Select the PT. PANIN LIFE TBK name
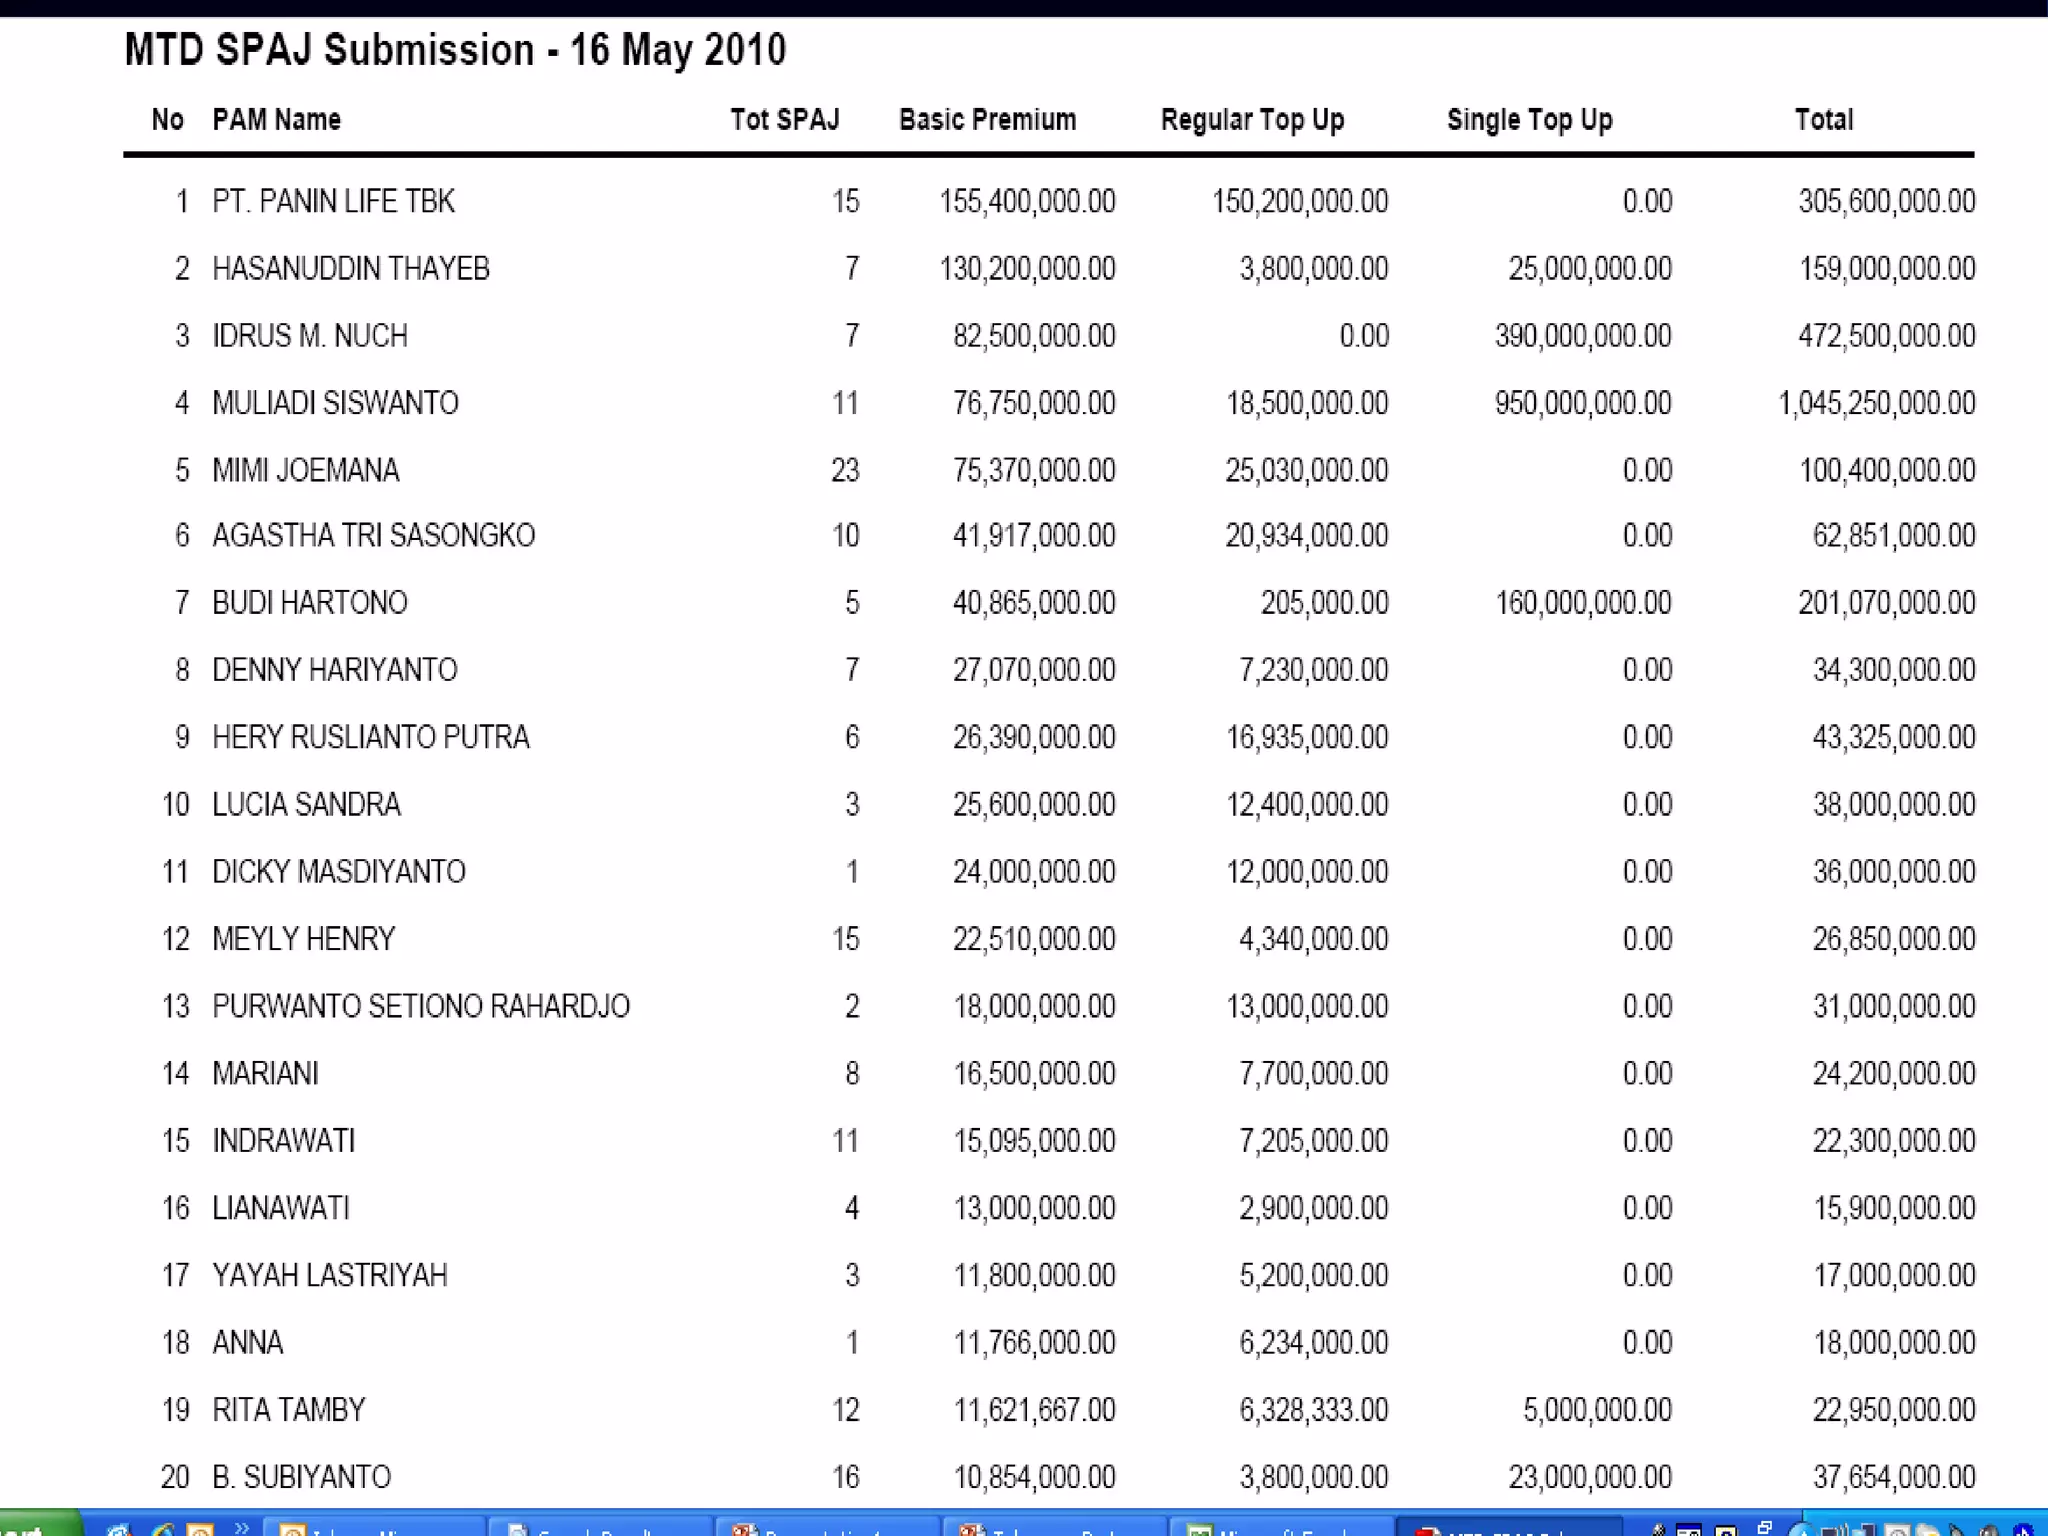The image size is (2048, 1536). [x=333, y=201]
